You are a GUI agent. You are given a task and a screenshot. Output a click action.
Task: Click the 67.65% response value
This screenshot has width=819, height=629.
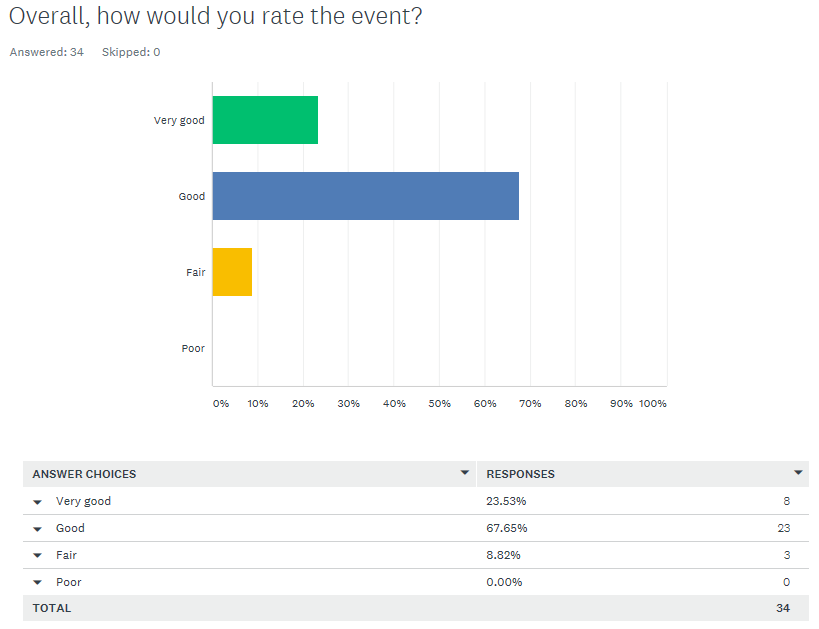tap(506, 528)
